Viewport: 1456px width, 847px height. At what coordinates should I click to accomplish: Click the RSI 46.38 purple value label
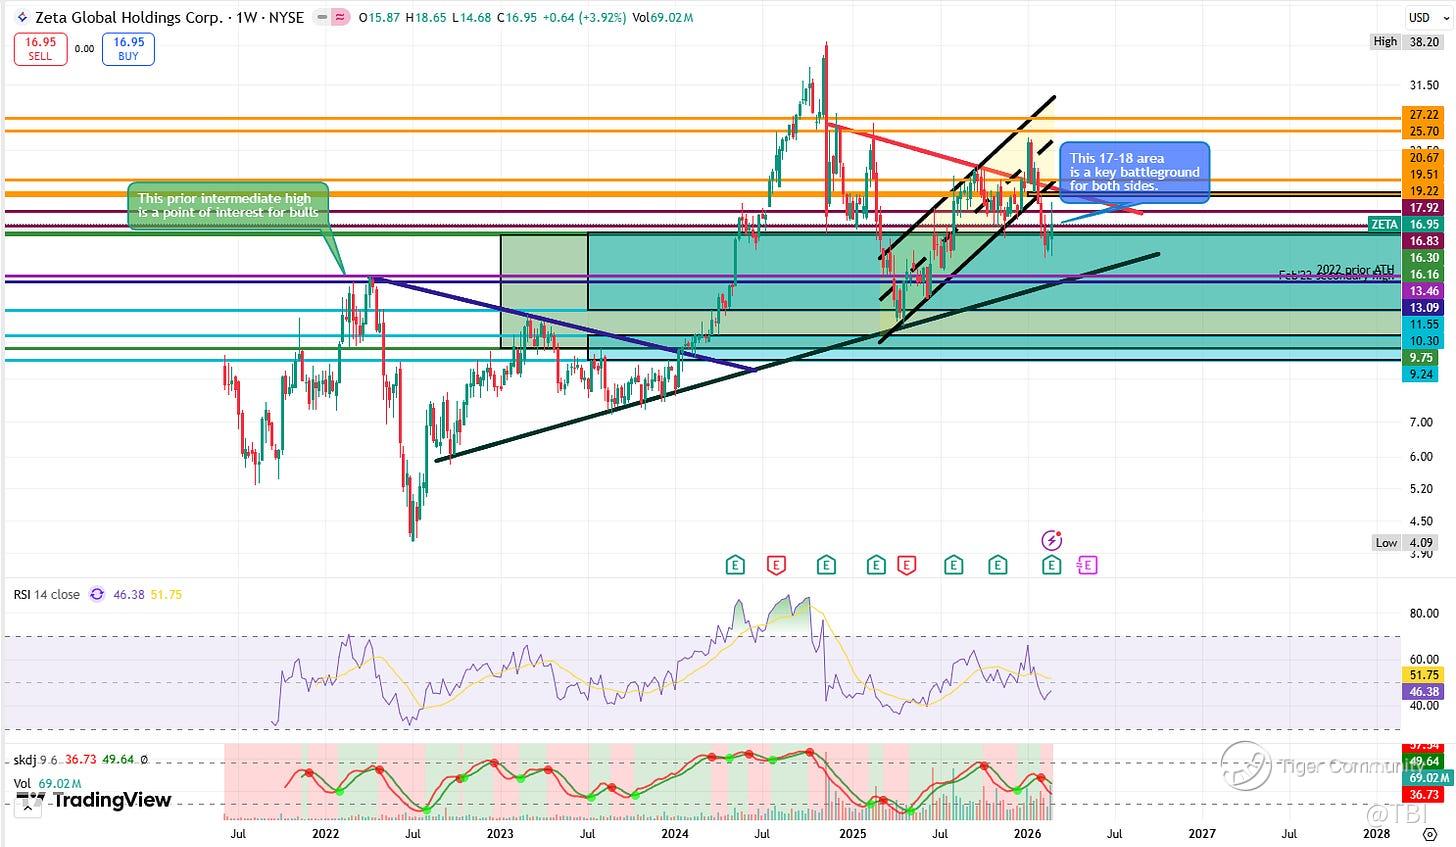pos(1422,691)
